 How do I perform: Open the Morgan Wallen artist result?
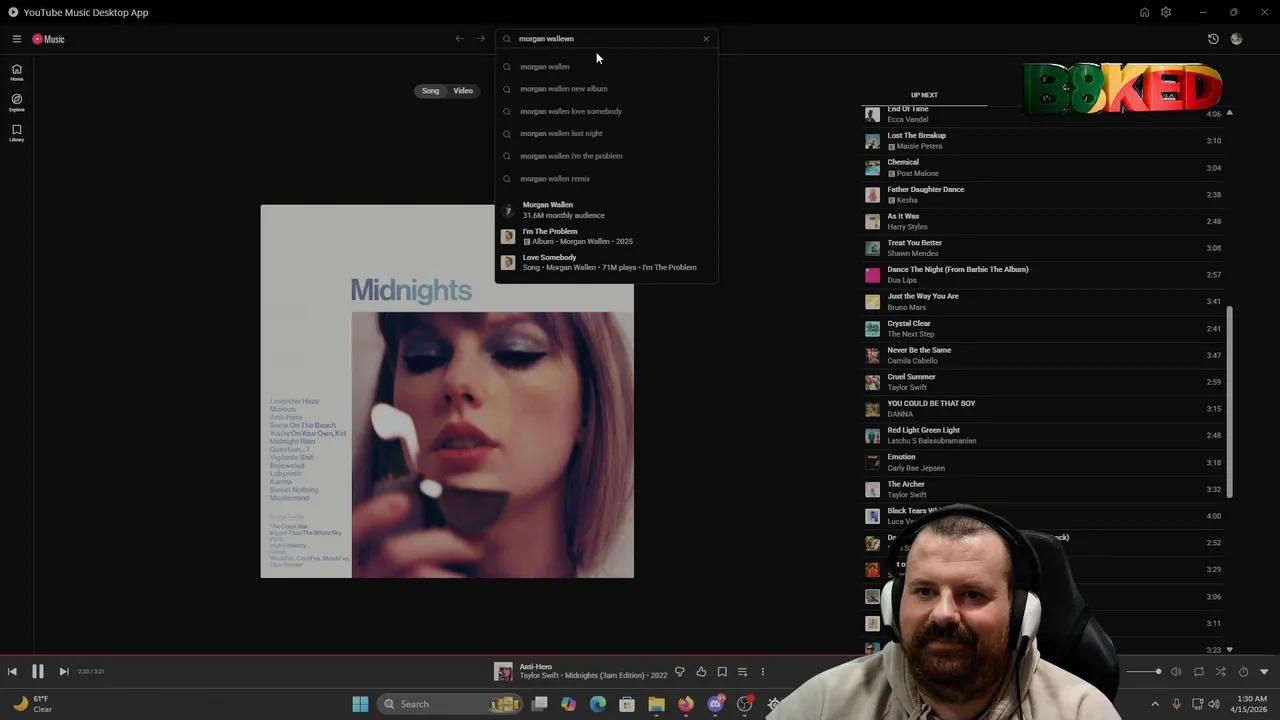(x=606, y=210)
